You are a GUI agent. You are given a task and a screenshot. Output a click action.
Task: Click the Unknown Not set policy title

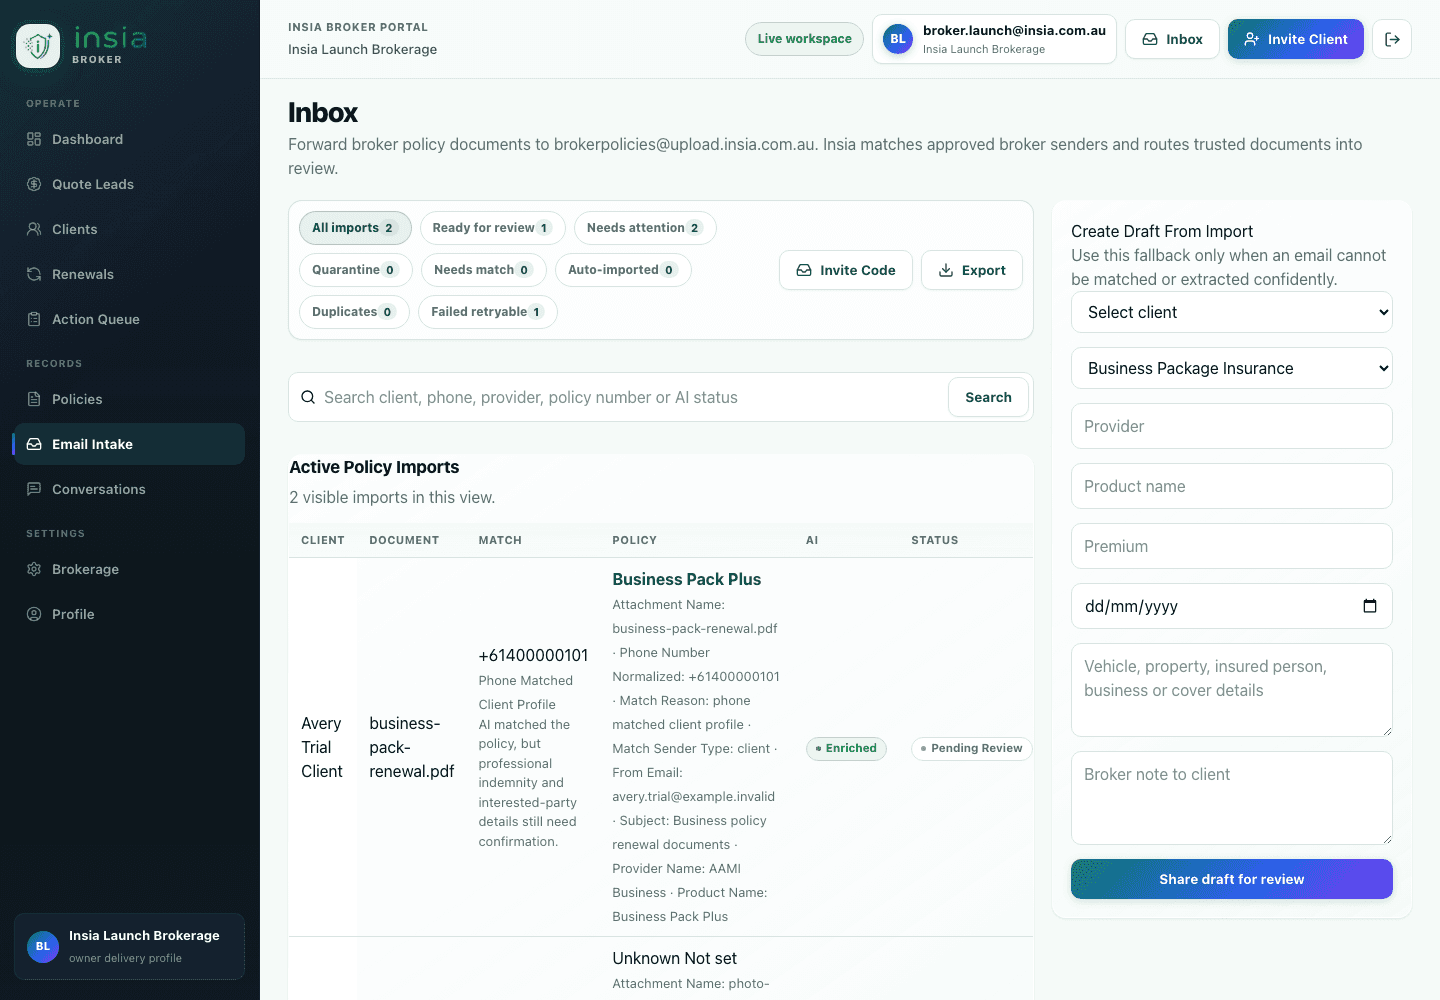pyautogui.click(x=675, y=958)
